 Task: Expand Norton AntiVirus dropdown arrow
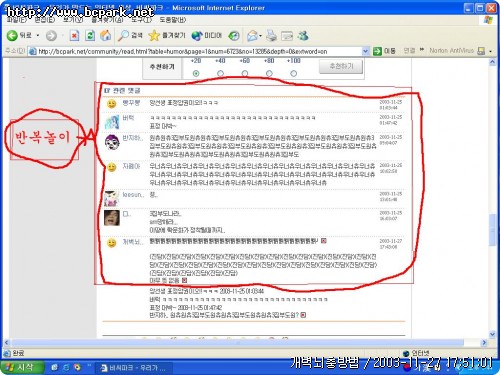click(491, 51)
